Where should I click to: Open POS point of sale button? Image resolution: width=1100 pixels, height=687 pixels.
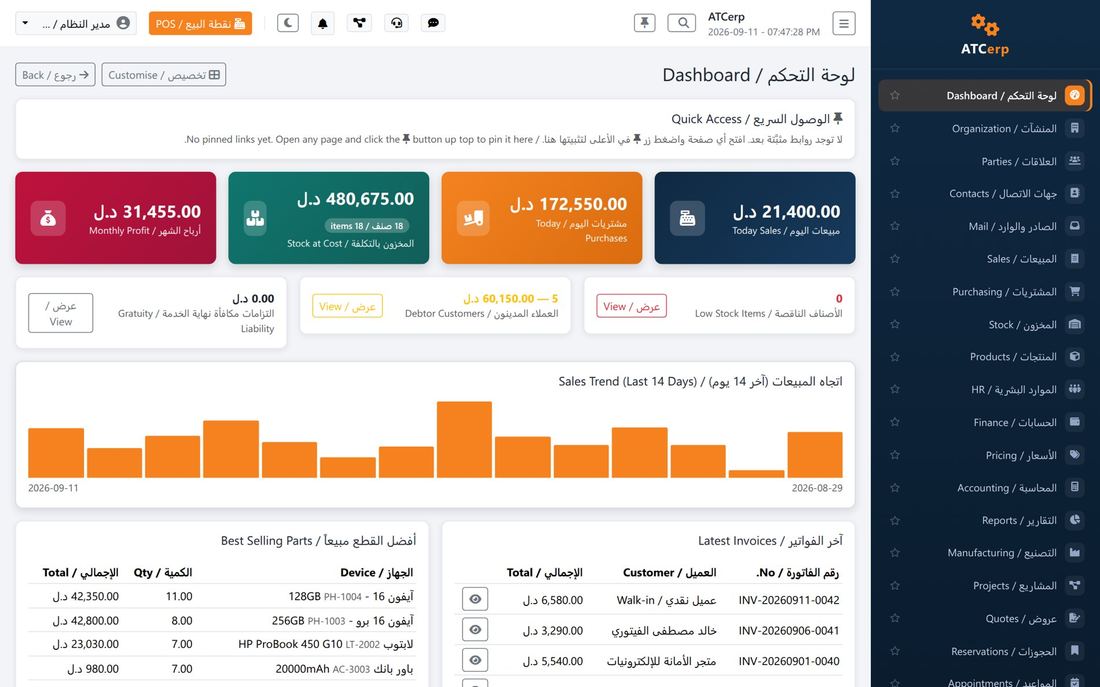(x=200, y=23)
